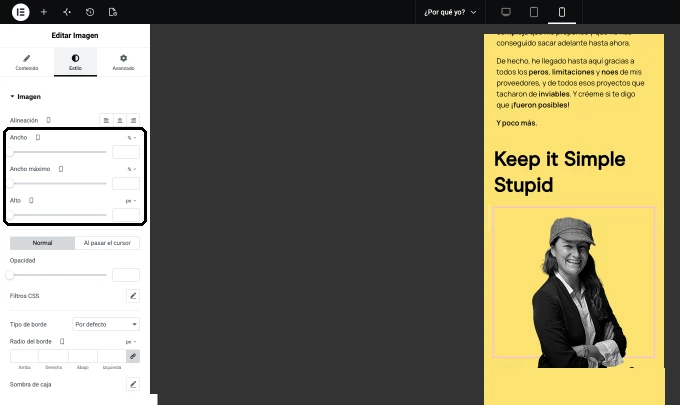
Task: Select the Y poco más text
Action: click(517, 123)
